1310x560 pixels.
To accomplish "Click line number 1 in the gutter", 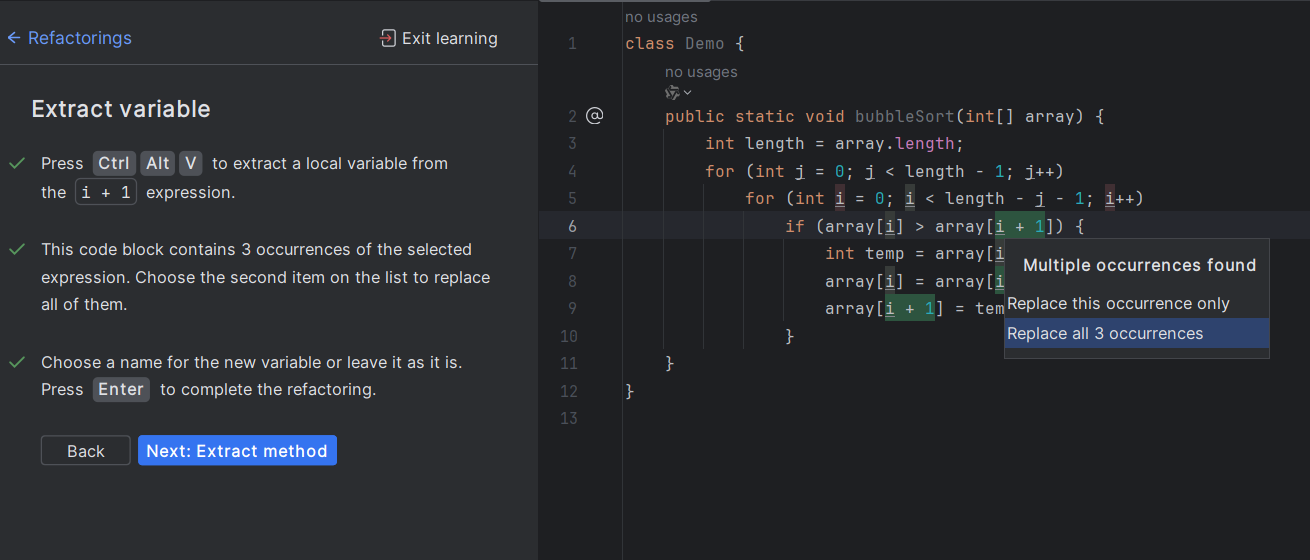I will point(572,44).
